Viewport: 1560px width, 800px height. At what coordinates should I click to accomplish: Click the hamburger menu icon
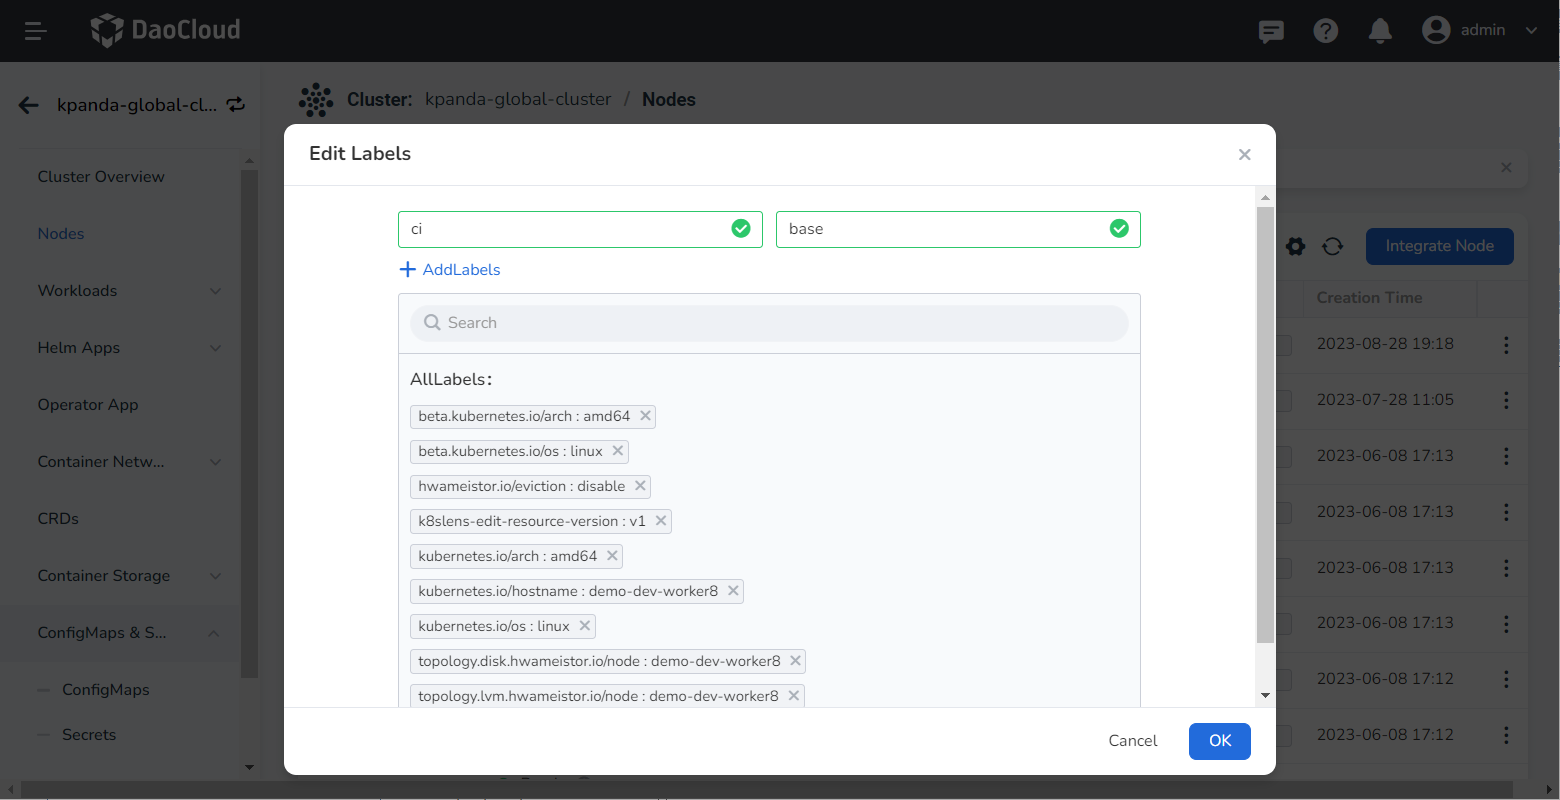click(x=36, y=31)
